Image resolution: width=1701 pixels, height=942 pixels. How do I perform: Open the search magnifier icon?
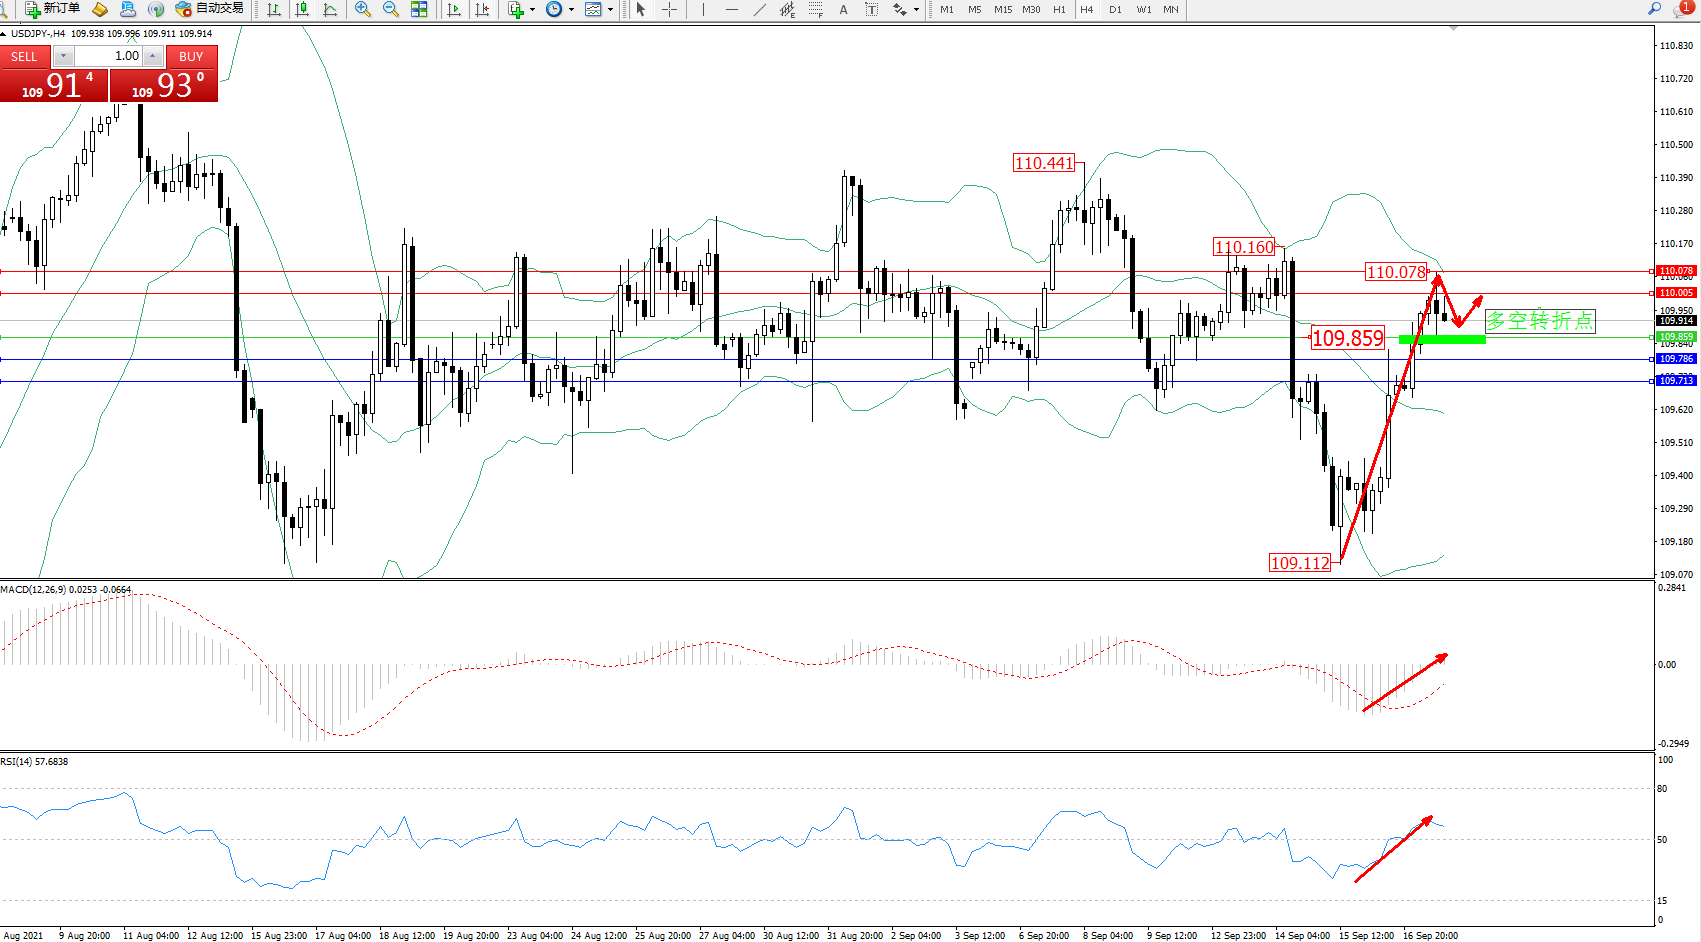point(1654,9)
